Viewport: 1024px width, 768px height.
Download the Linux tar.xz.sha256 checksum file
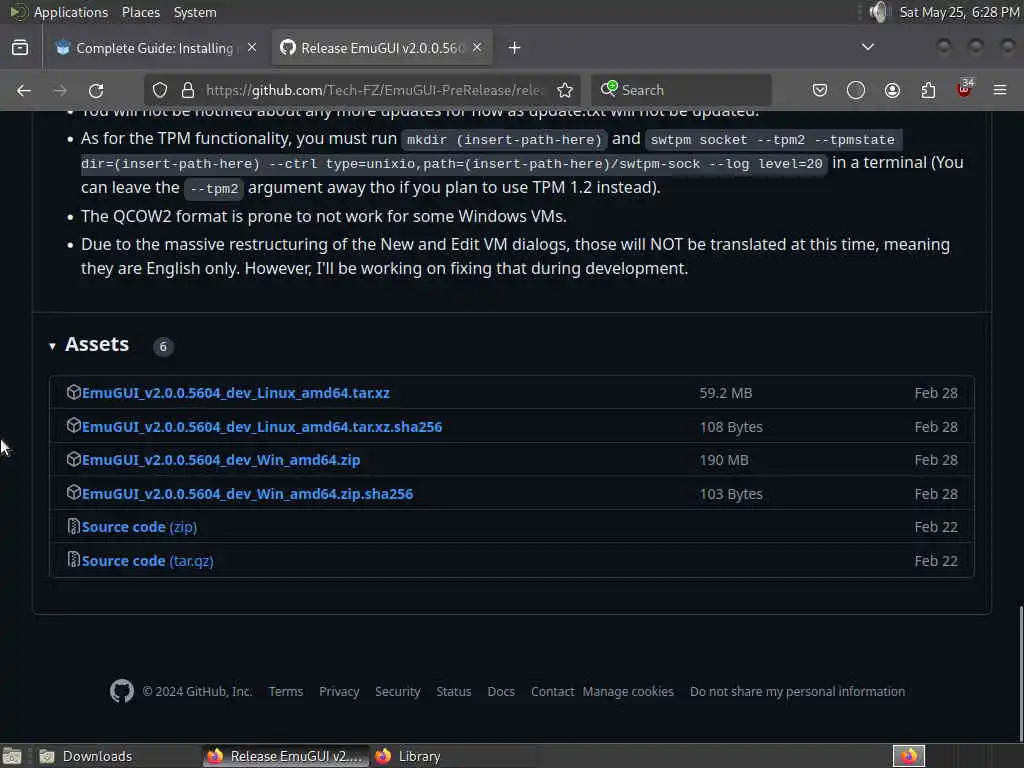[x=262, y=427]
